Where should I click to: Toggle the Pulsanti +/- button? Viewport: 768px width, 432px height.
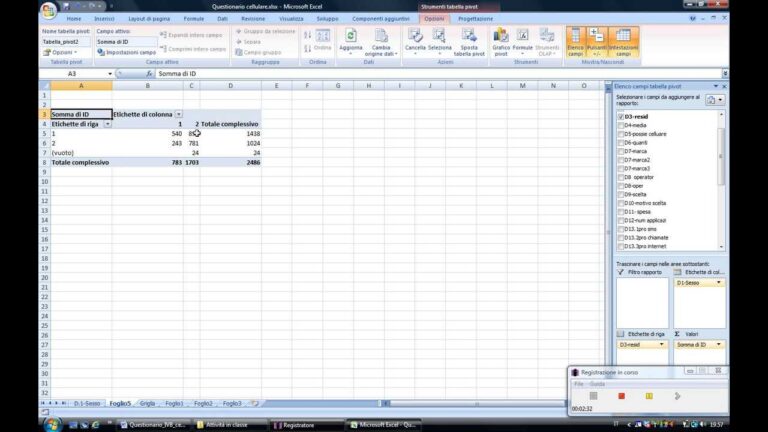pyautogui.click(x=596, y=42)
